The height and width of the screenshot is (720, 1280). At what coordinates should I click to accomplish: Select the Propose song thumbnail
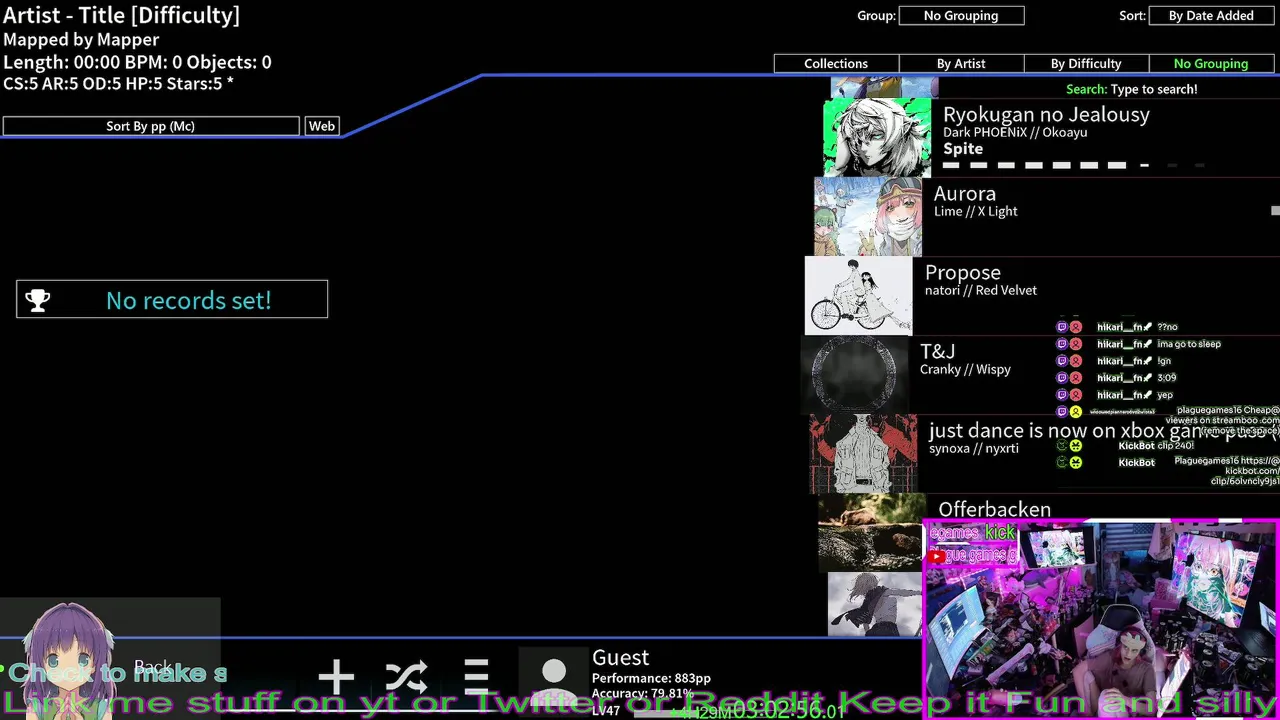coord(859,296)
